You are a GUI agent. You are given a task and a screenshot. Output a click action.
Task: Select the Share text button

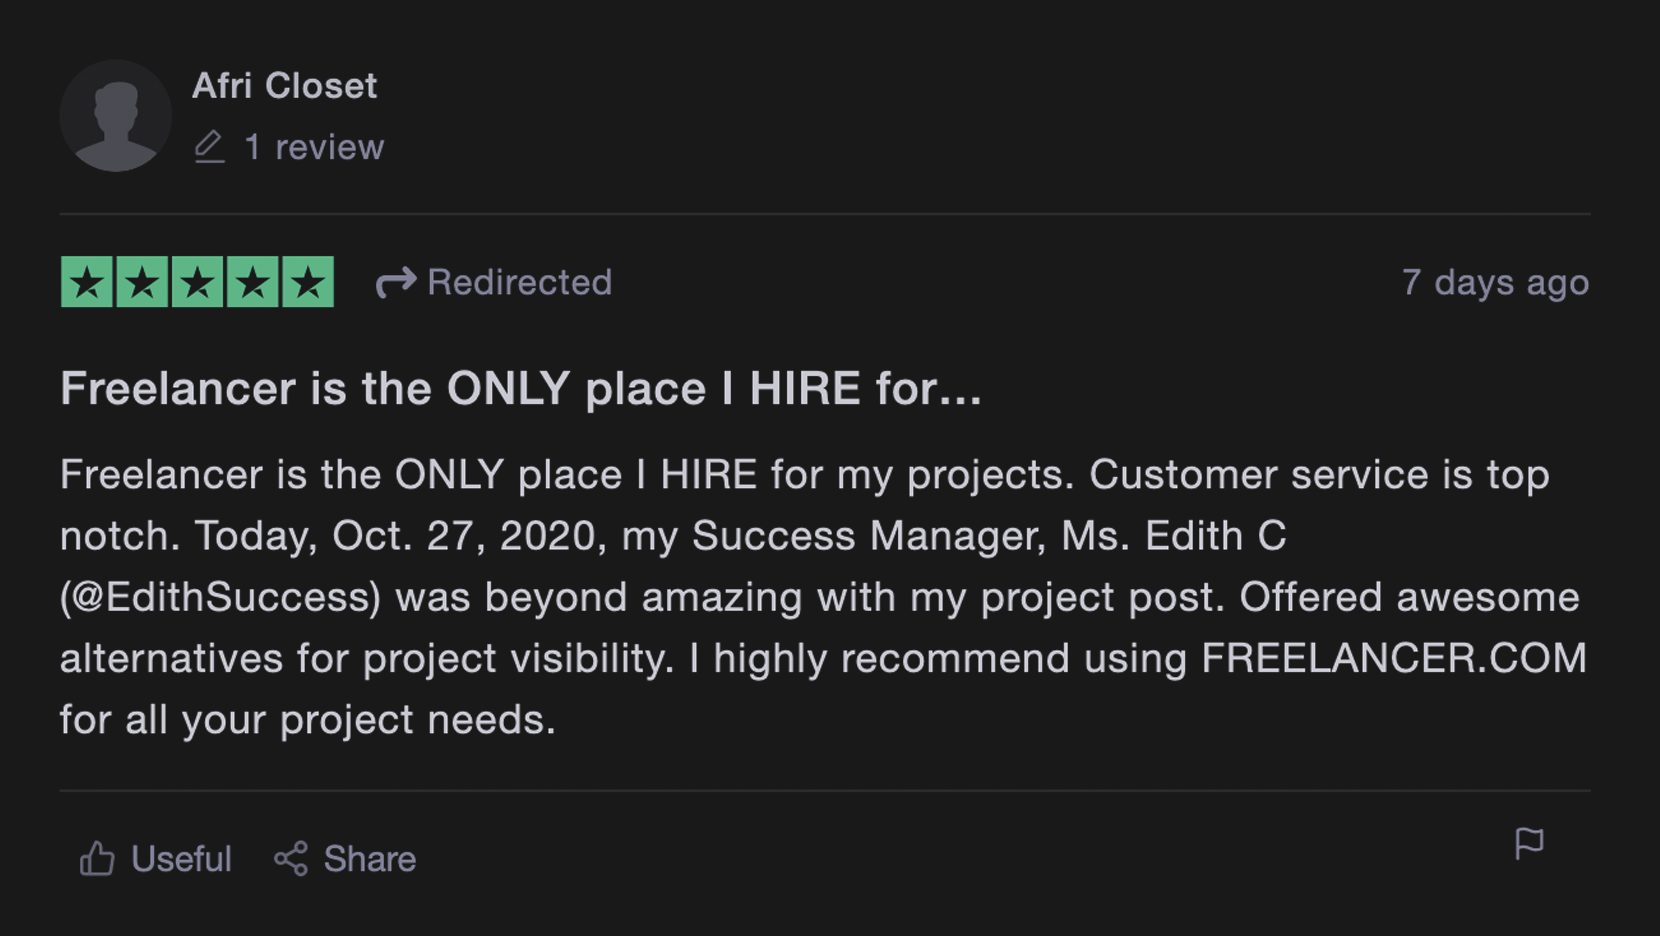[370, 859]
